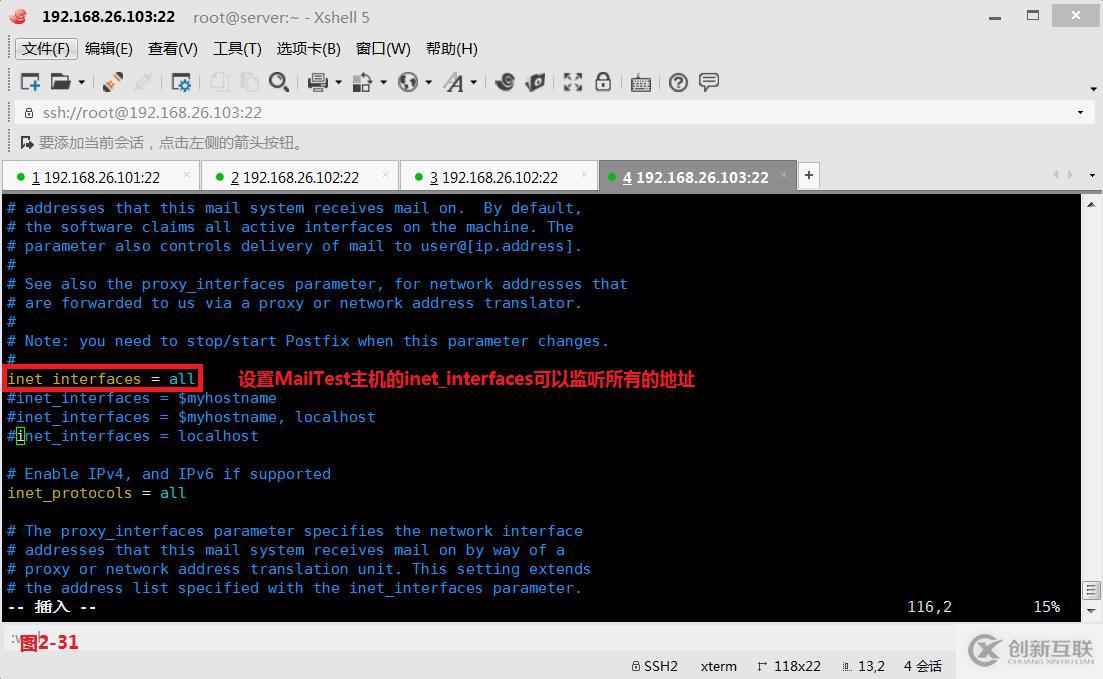The width and height of the screenshot is (1103, 679).
Task: Open session properties gear window icon
Action: [x=181, y=82]
